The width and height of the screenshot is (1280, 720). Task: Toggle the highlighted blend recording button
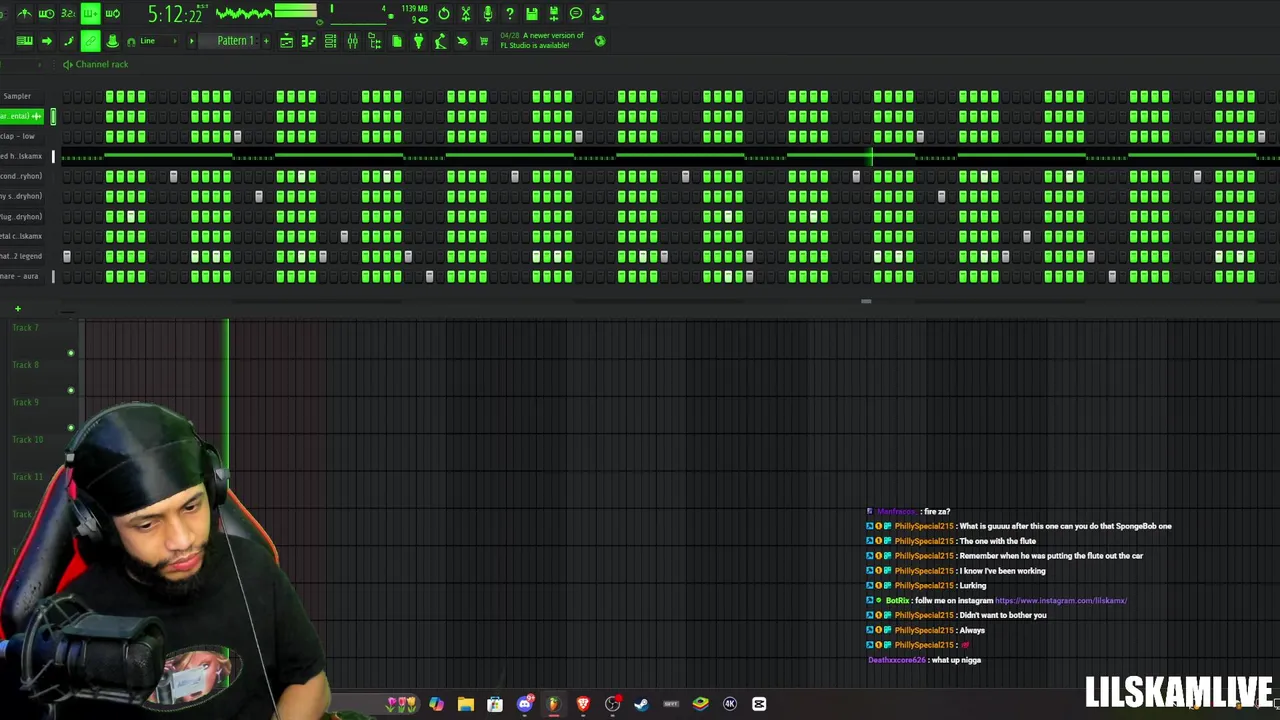click(90, 14)
